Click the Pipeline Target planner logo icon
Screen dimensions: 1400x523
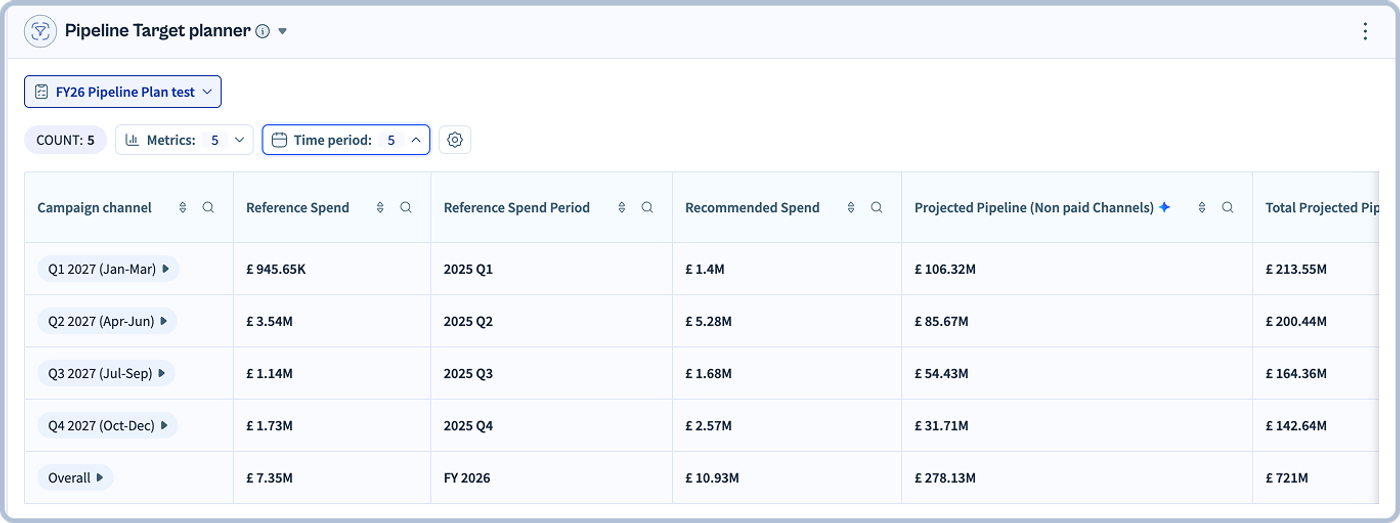[40, 31]
